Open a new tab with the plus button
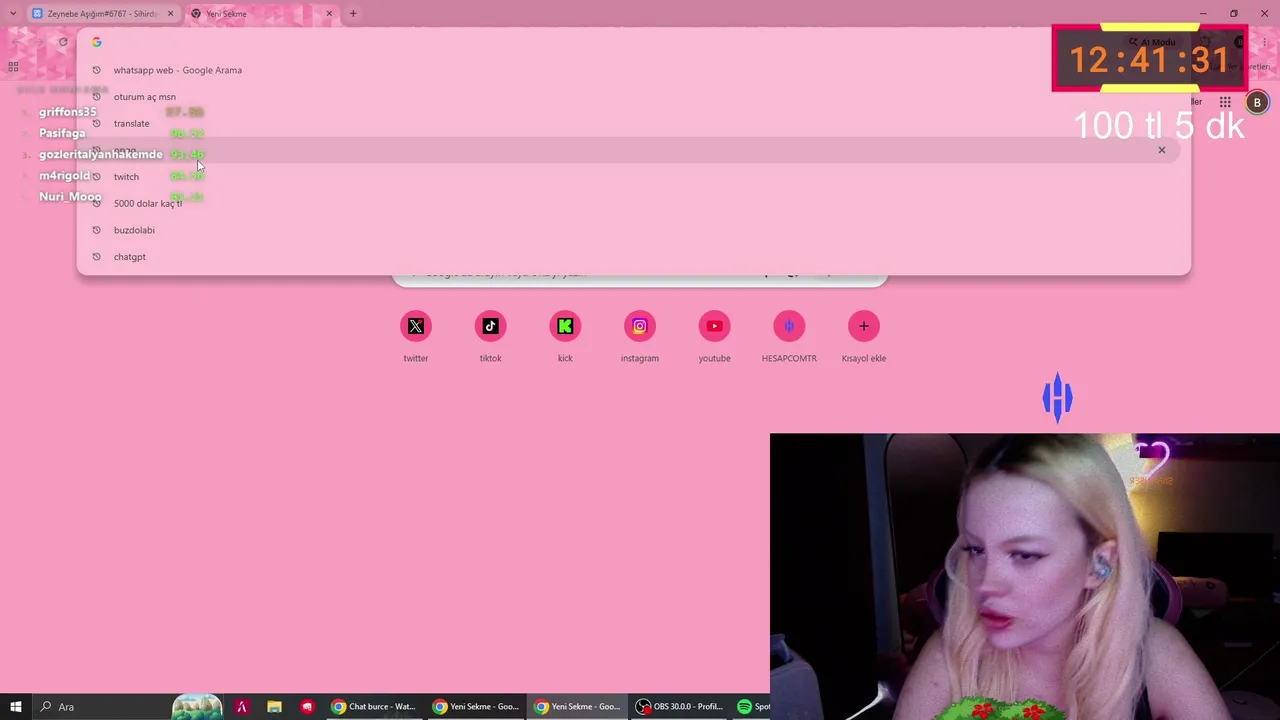The width and height of the screenshot is (1280, 720). 353,14
